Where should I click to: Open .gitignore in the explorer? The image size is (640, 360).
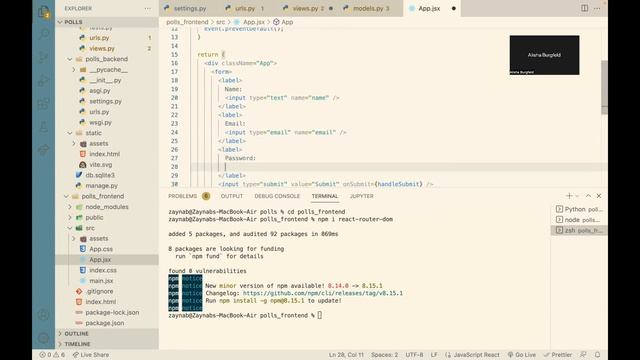pyautogui.click(x=107, y=291)
